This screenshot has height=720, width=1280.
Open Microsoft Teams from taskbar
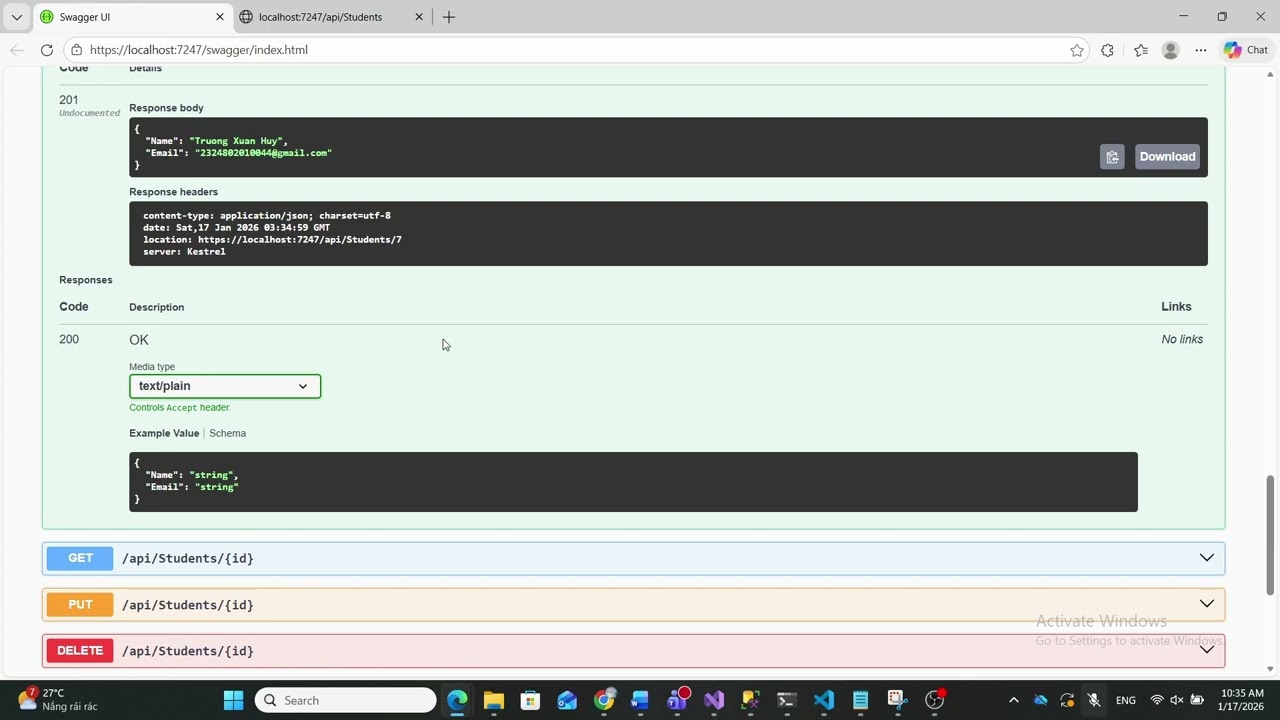[x=678, y=700]
